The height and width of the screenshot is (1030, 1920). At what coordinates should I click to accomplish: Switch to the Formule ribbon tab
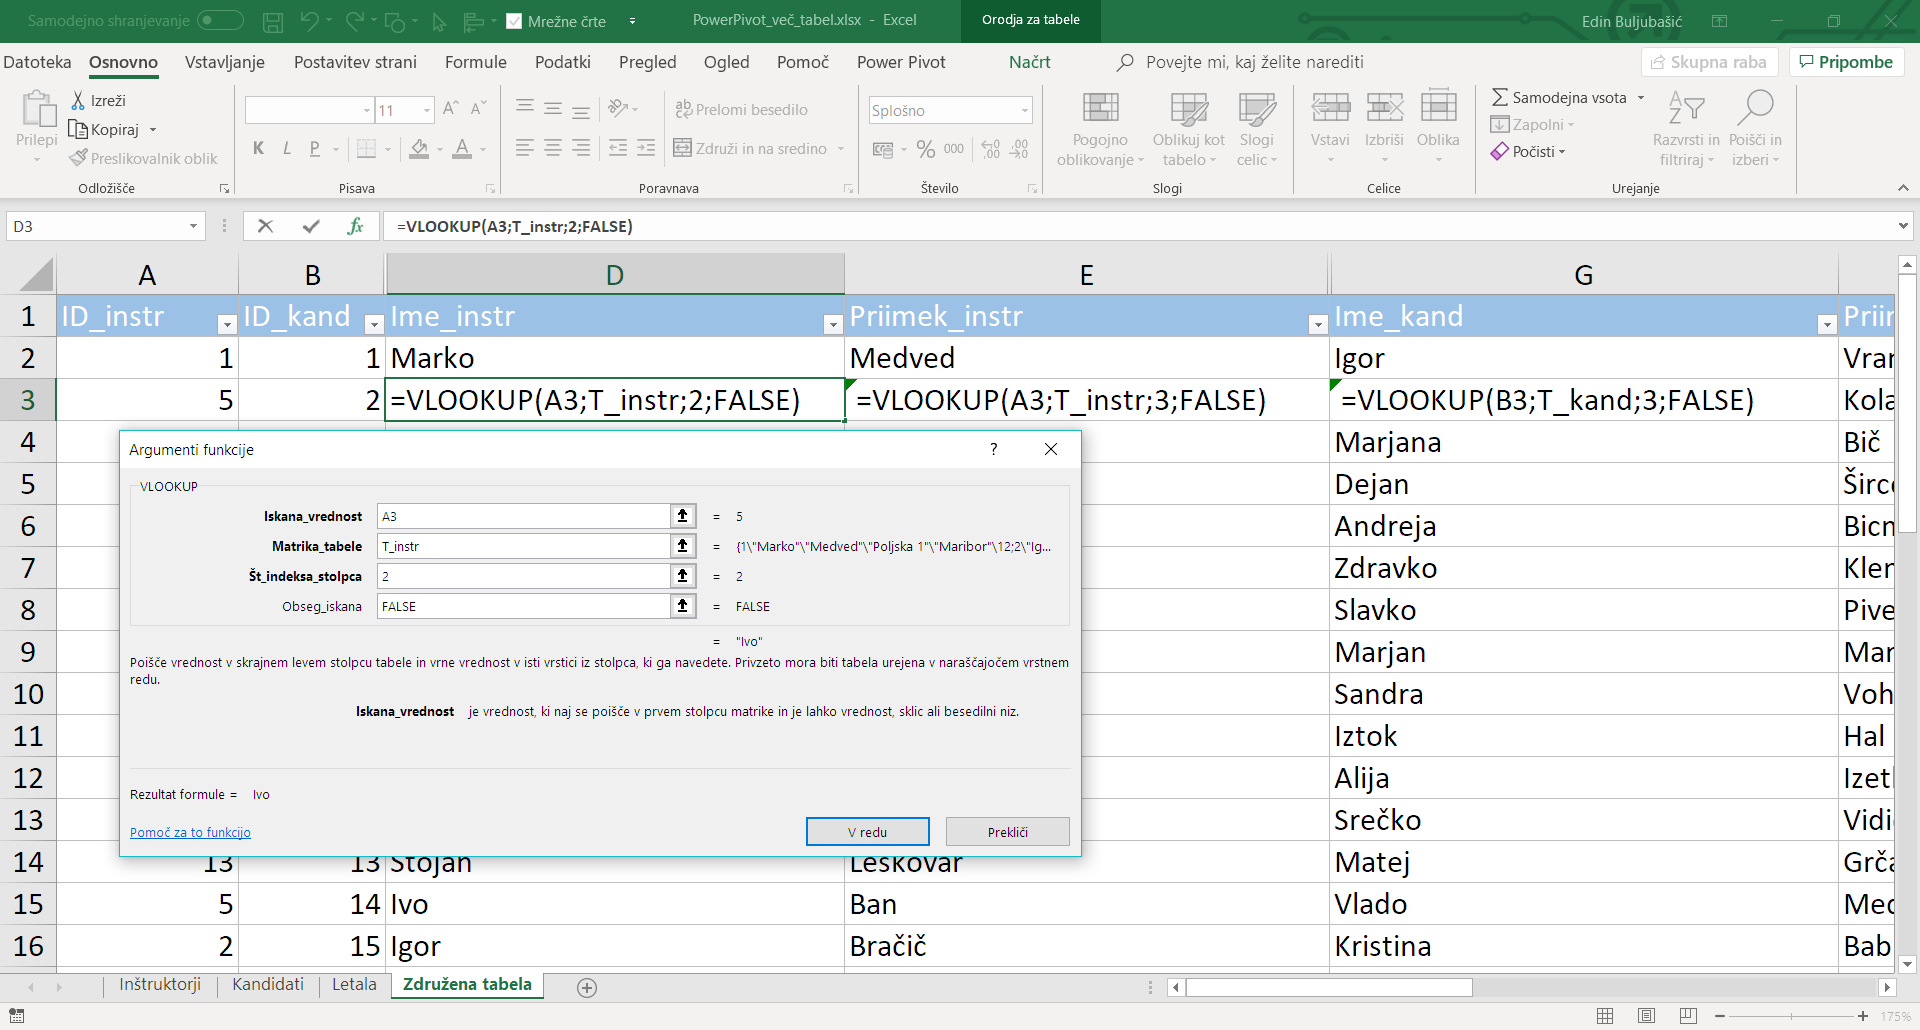click(475, 61)
